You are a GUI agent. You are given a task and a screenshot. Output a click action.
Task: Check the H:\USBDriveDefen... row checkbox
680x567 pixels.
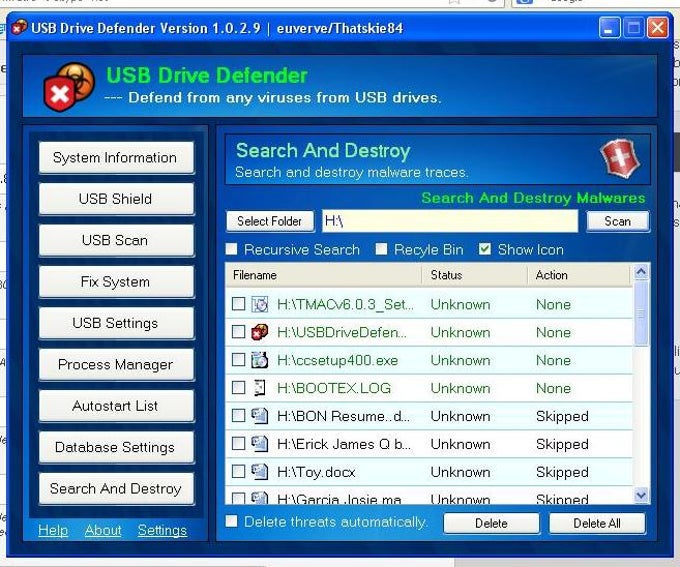point(238,332)
